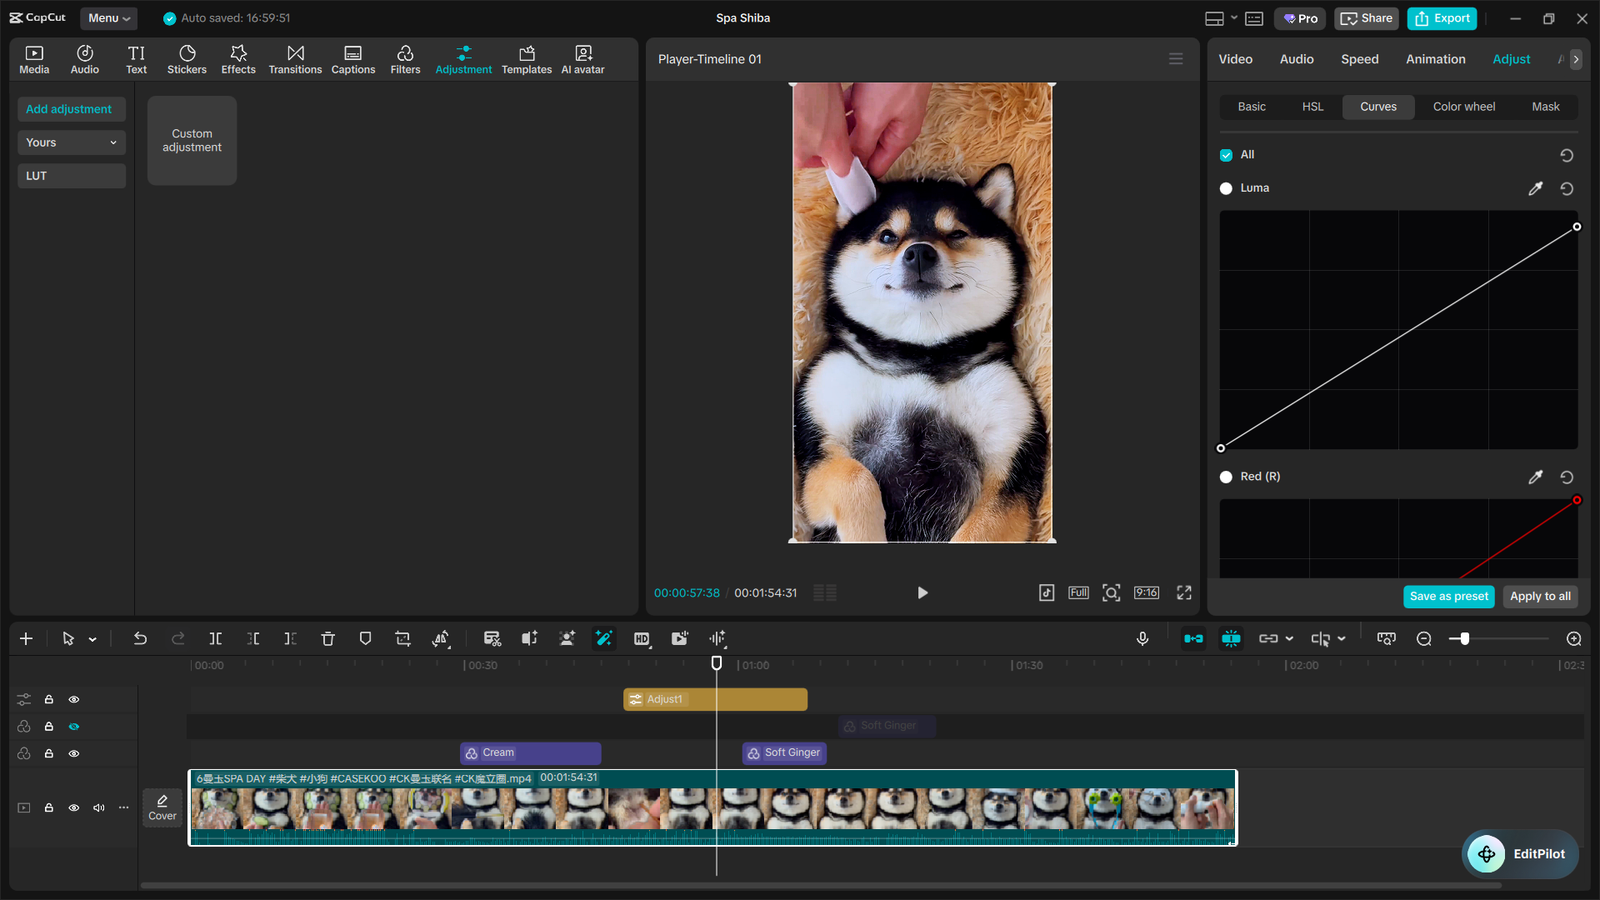The width and height of the screenshot is (1600, 900).
Task: Click the voice-over microphone icon
Action: coord(1142,638)
